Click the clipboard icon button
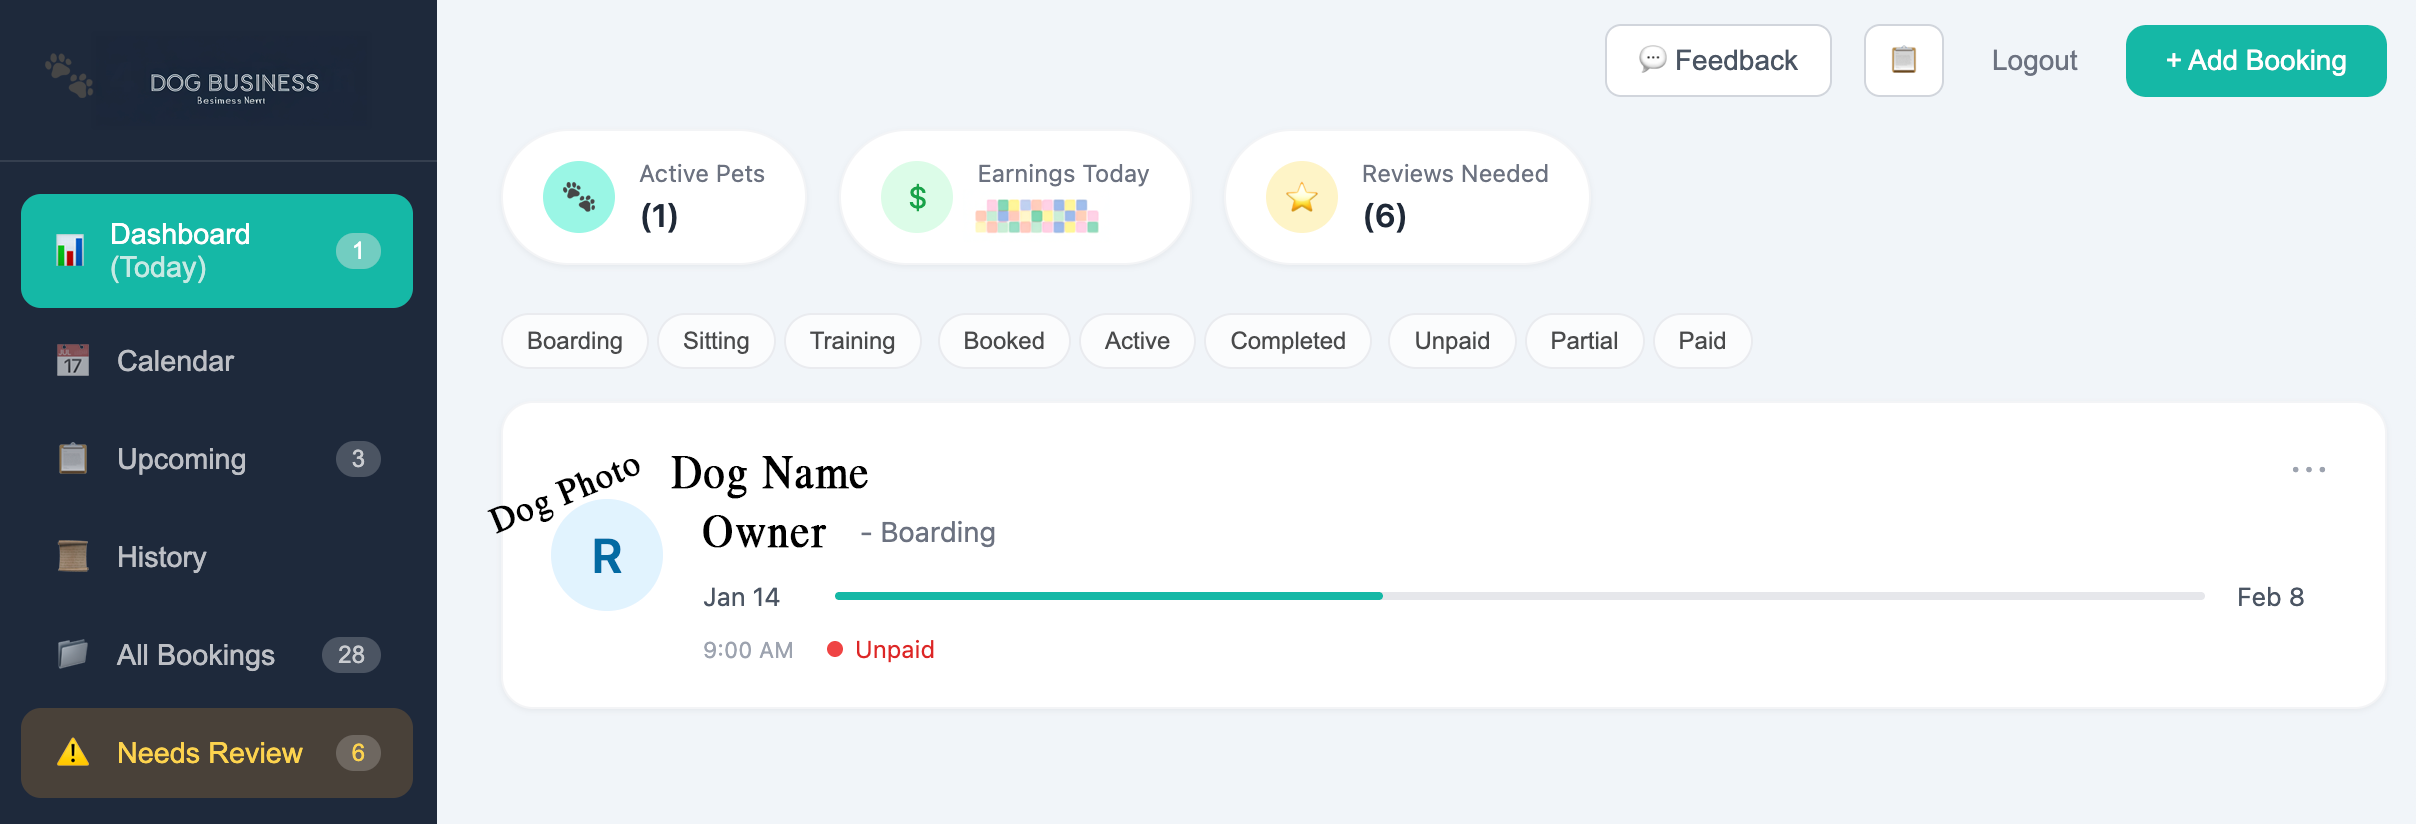 click(x=1903, y=61)
